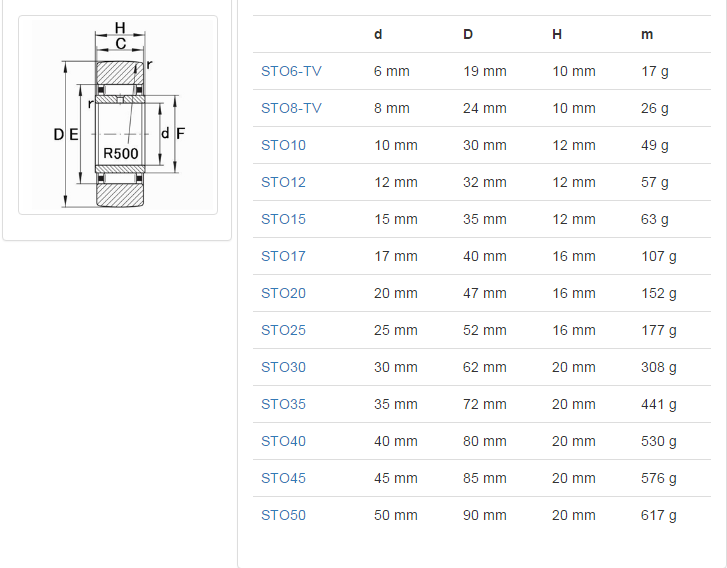Viewport: 727px width, 568px height.
Task: Visit the STO45 link
Action: (283, 478)
